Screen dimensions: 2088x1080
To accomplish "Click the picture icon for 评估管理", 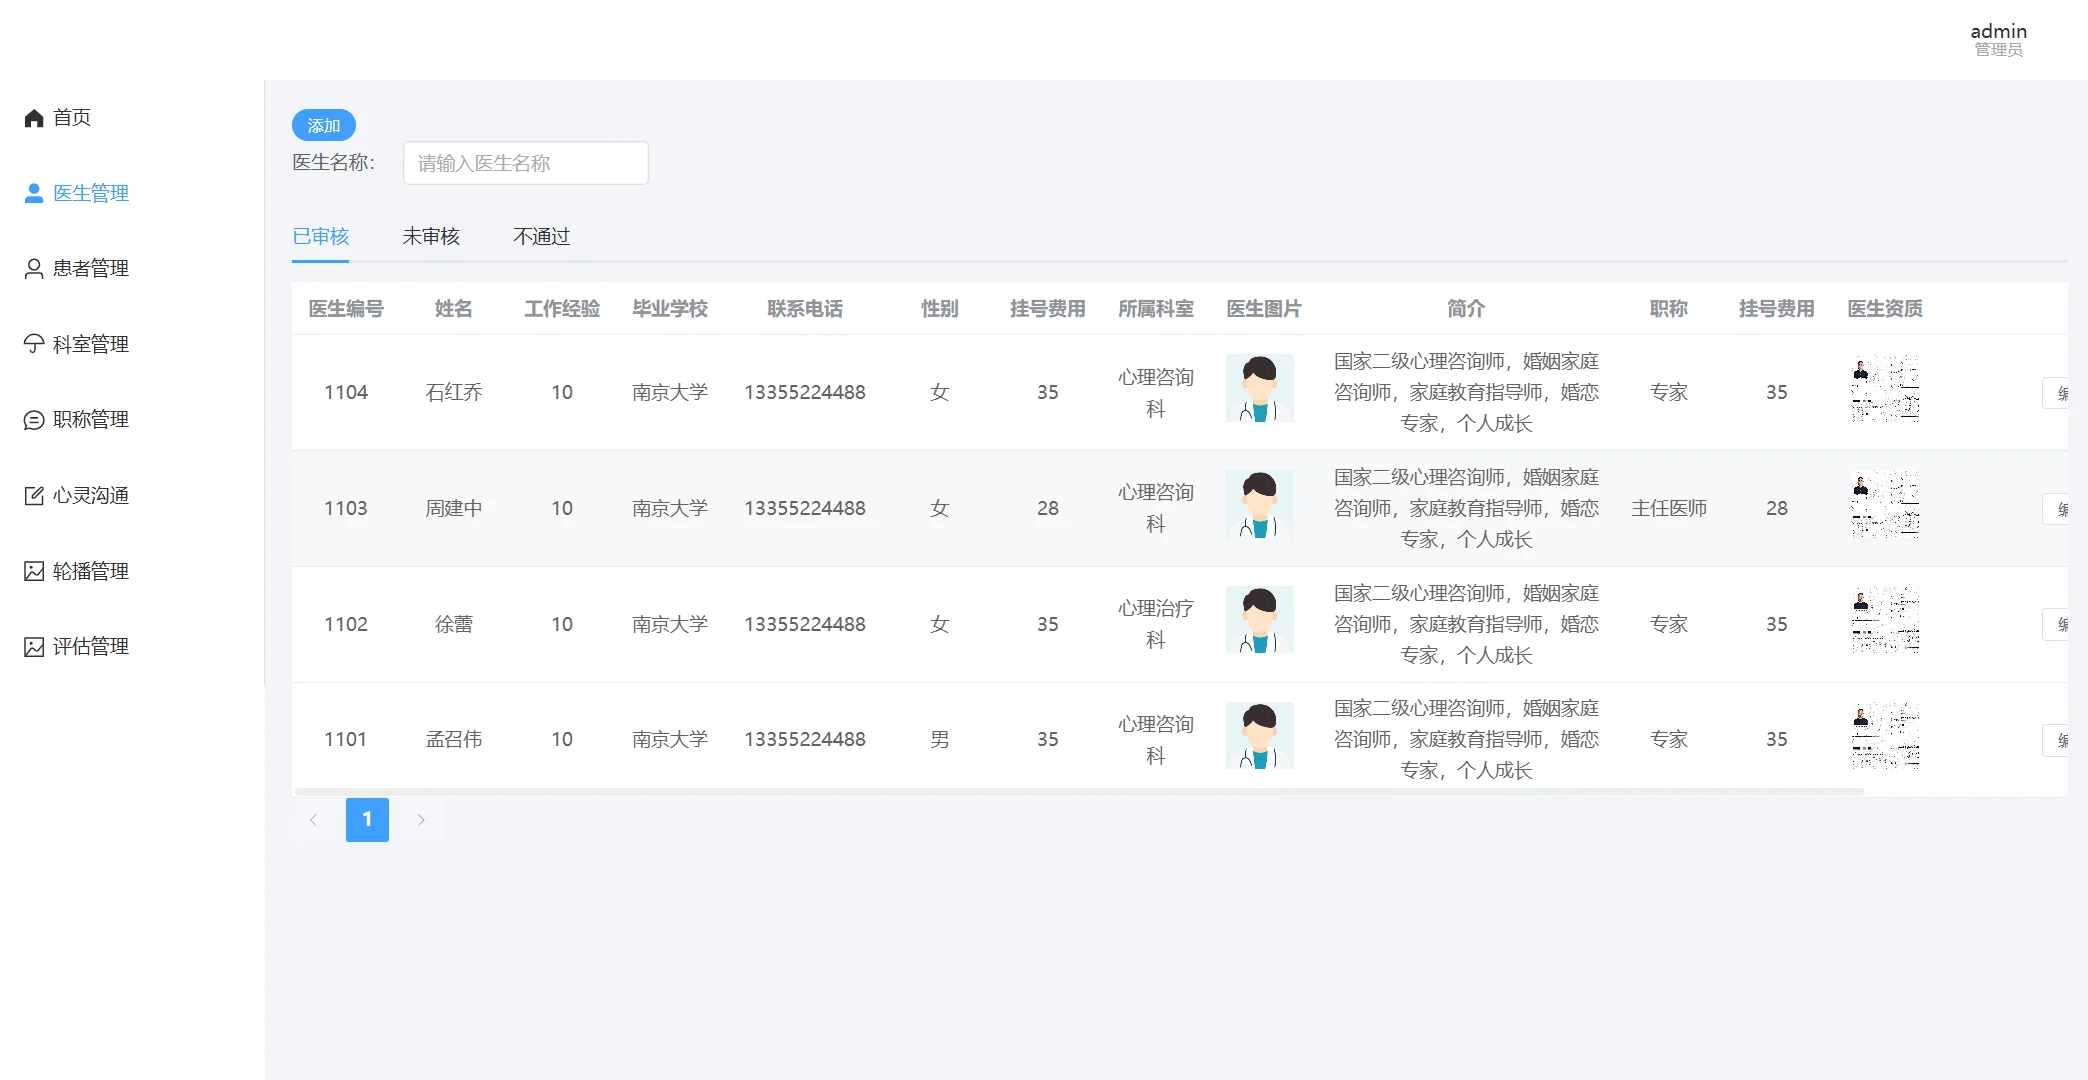I will tap(34, 647).
